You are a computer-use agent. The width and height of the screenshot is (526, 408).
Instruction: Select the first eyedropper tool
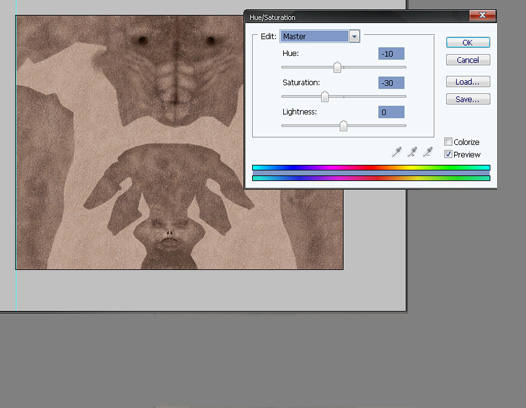[x=397, y=152]
